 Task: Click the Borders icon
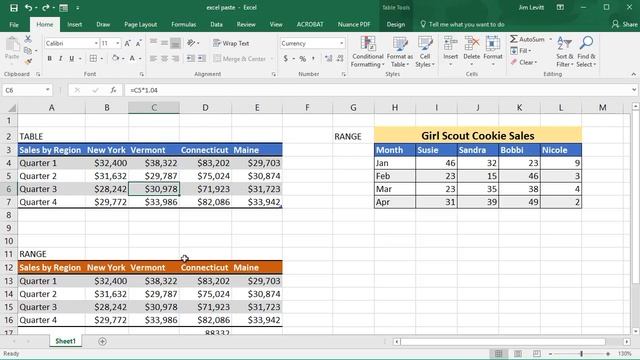93,59
